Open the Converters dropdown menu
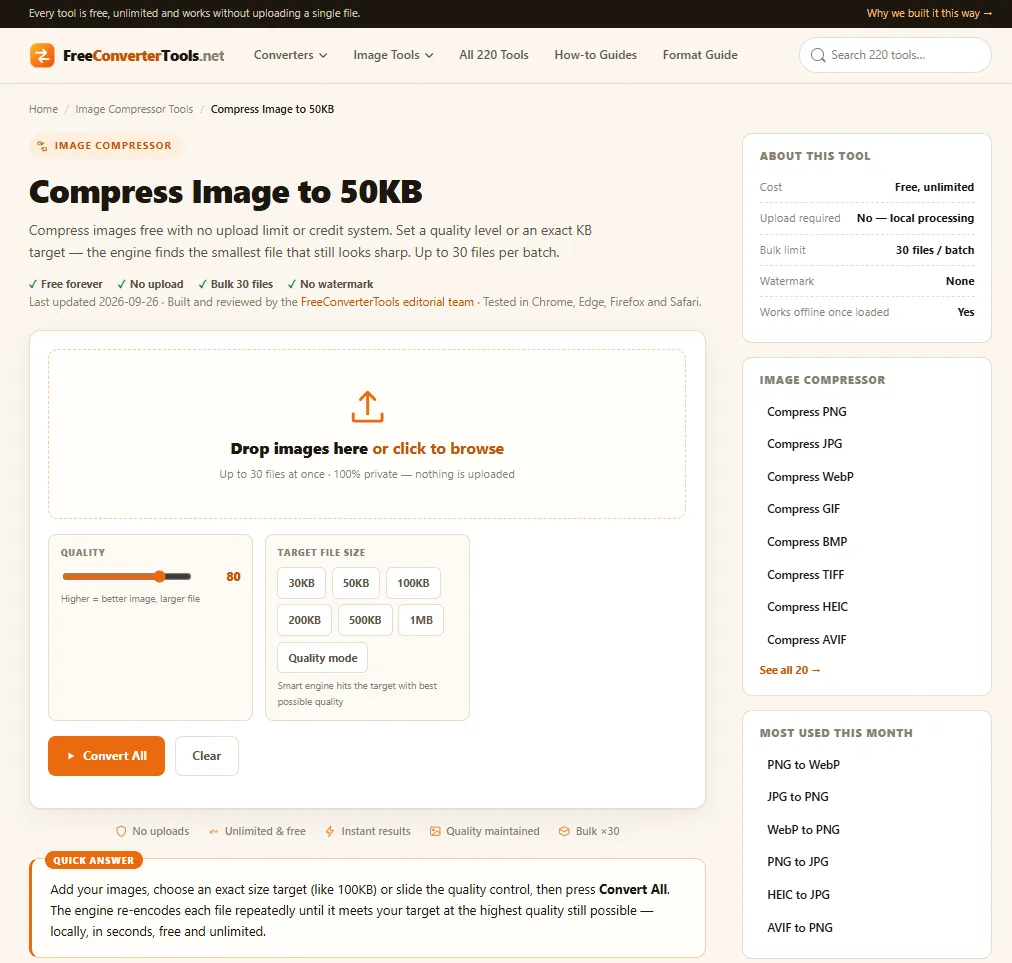This screenshot has height=963, width=1012. 290,56
